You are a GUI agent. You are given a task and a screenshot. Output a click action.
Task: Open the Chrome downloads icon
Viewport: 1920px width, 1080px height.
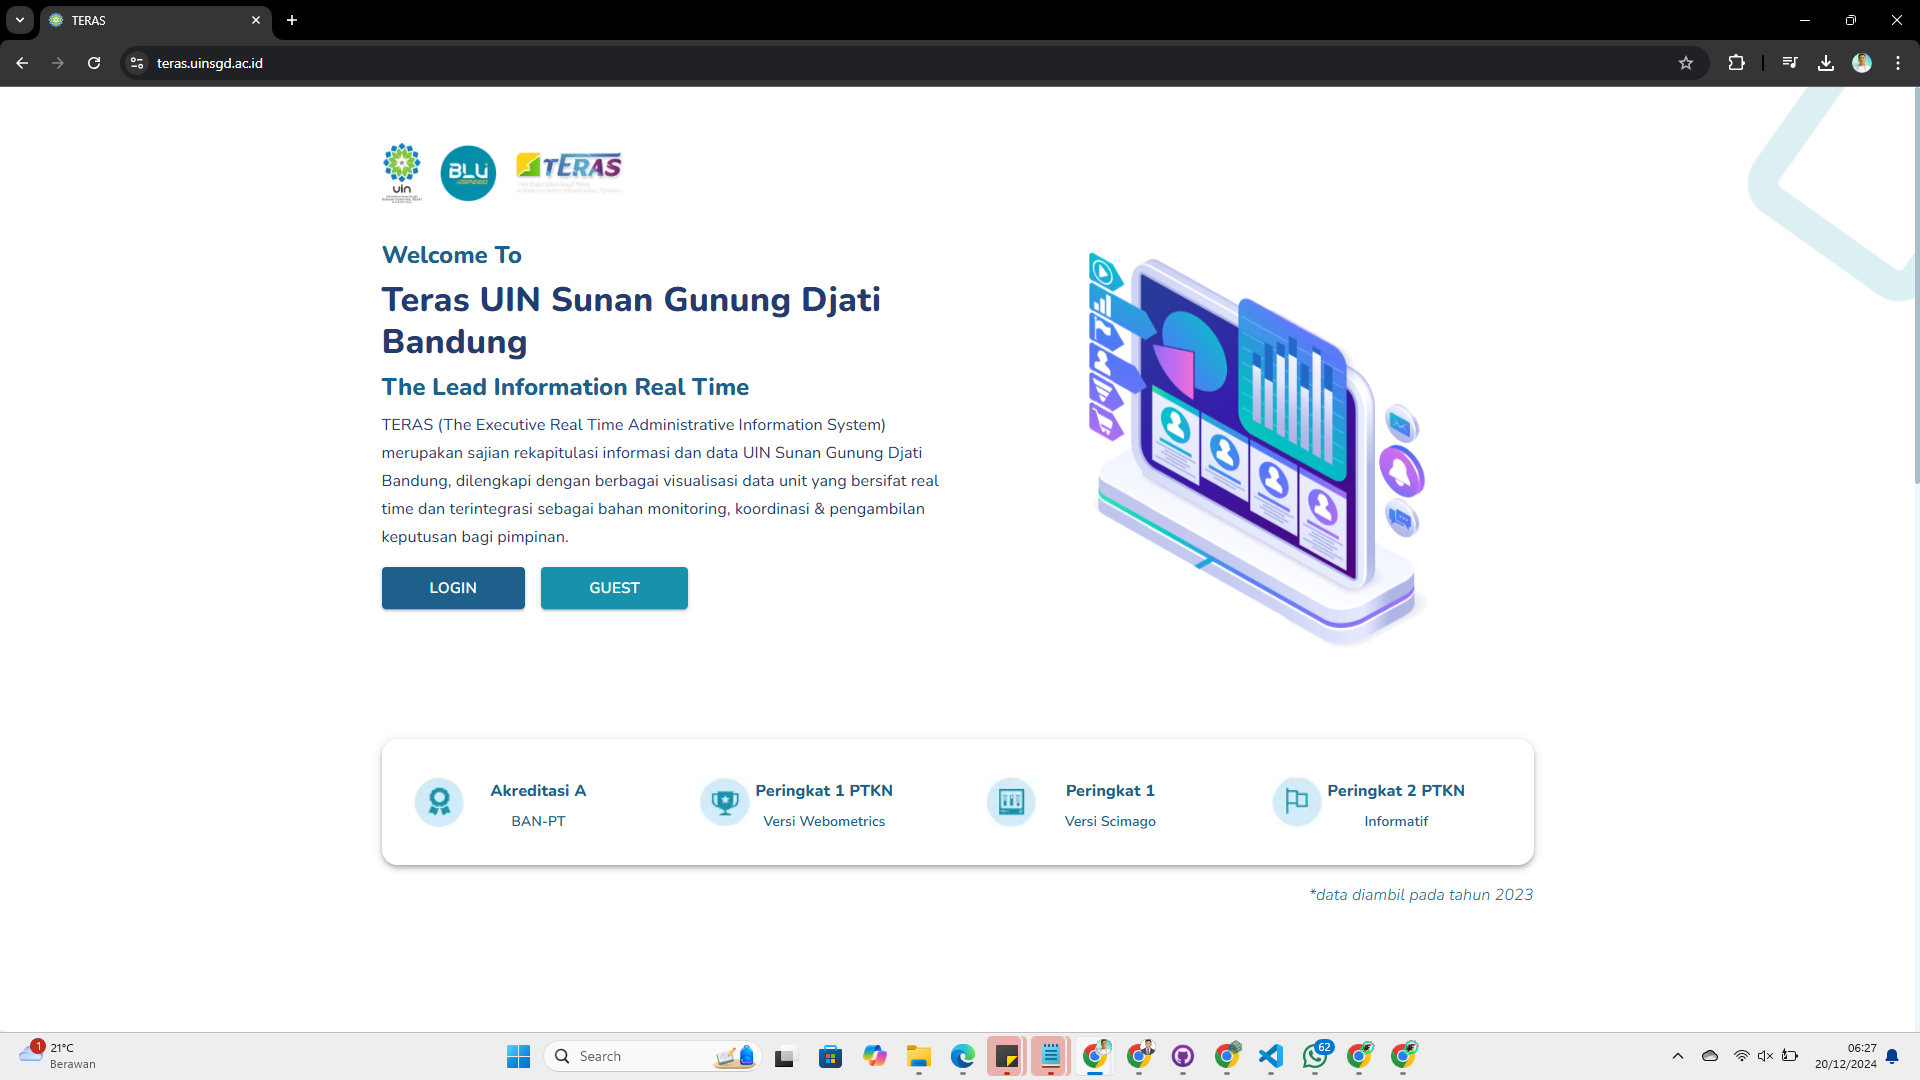[x=1826, y=63]
